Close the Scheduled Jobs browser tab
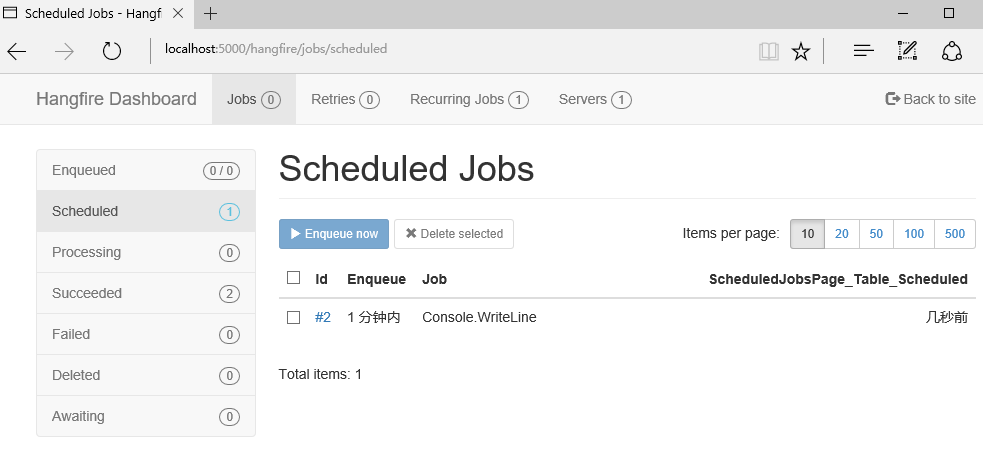 [x=178, y=14]
